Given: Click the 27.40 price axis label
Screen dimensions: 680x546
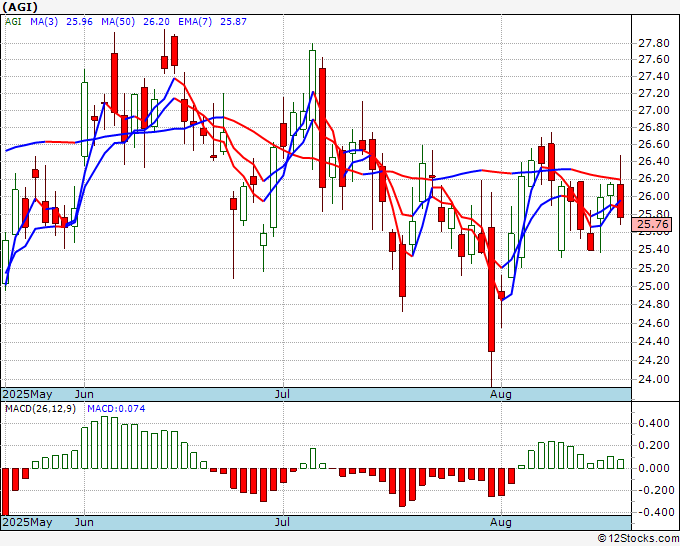Looking at the screenshot, I should 654,77.
